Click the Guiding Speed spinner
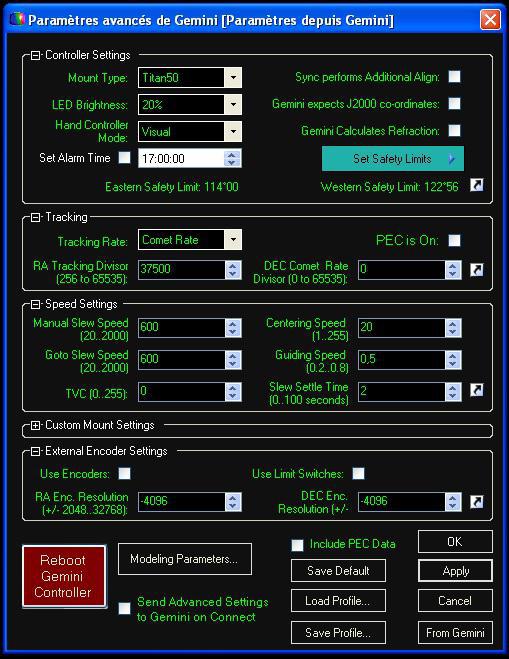Image resolution: width=509 pixels, height=659 pixels. [453, 360]
